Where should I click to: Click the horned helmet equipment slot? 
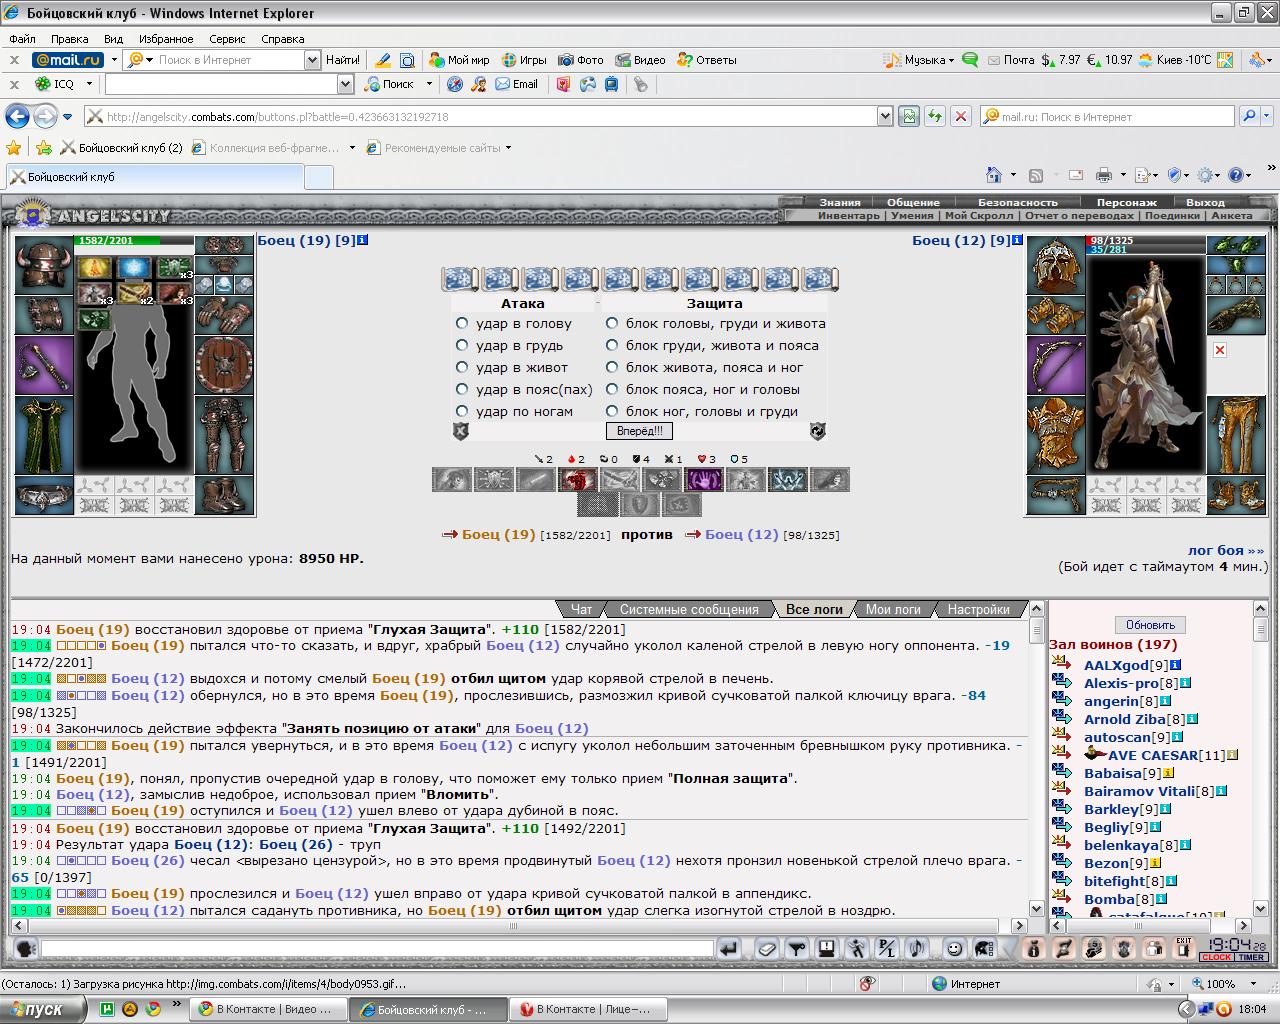43,264
